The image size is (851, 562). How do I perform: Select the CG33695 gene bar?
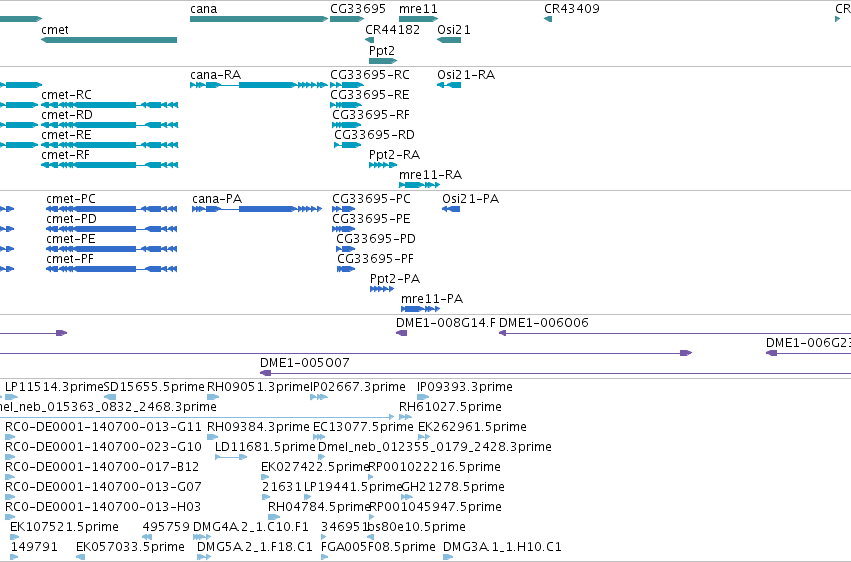347,19
